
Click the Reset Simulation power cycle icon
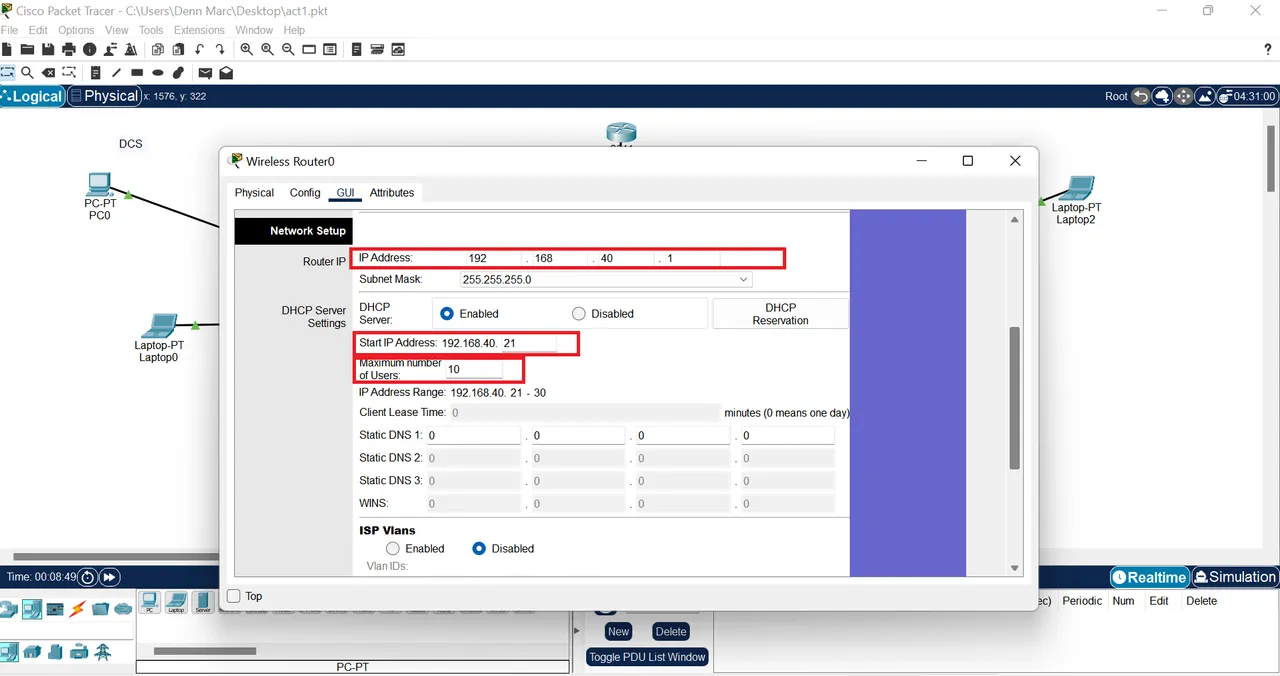click(88, 577)
